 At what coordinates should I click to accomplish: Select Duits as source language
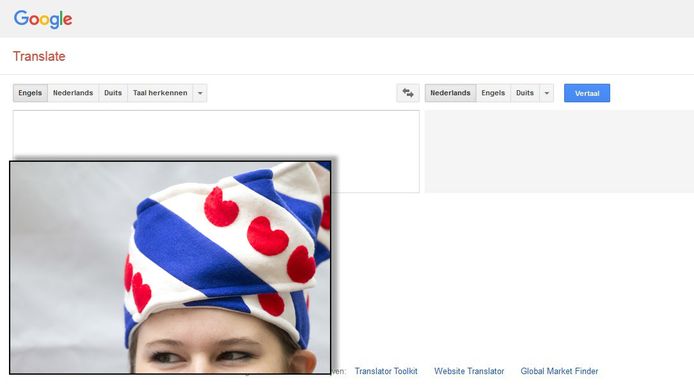[x=113, y=93]
